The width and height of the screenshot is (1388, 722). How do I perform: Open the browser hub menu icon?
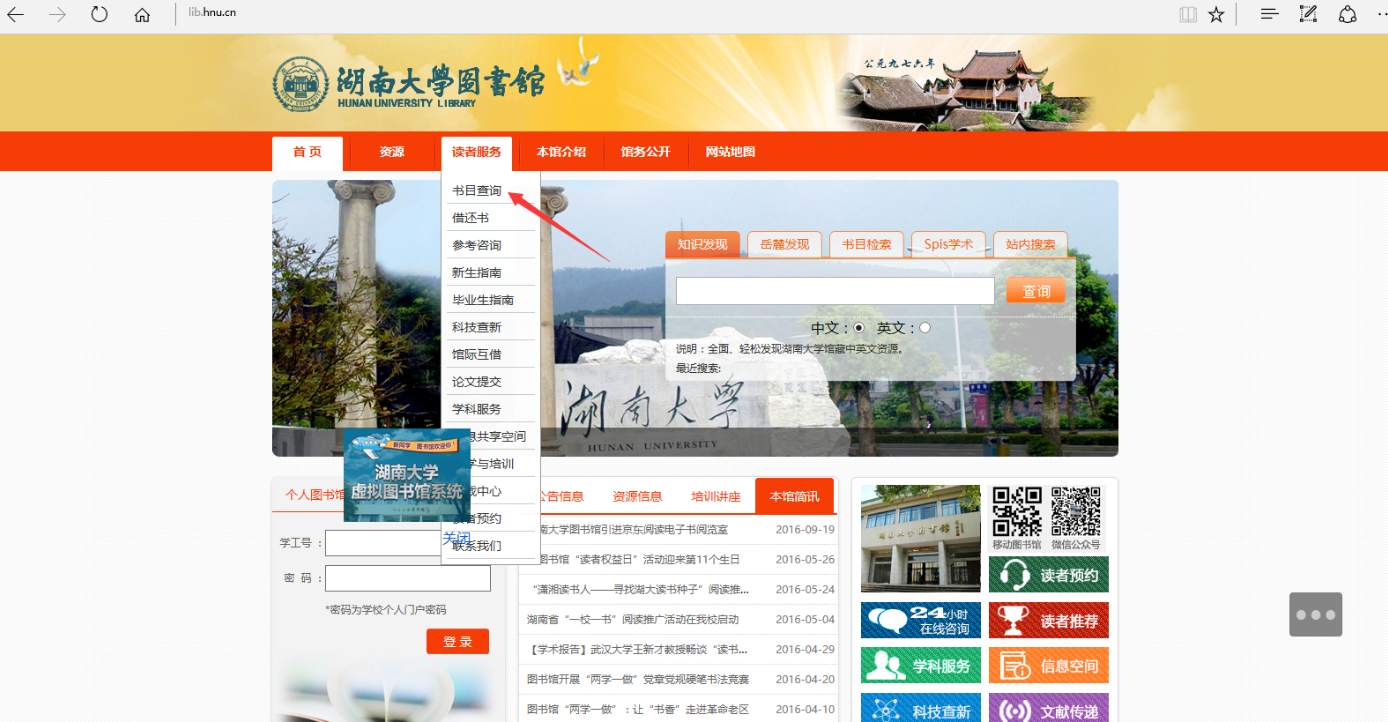coord(1269,14)
